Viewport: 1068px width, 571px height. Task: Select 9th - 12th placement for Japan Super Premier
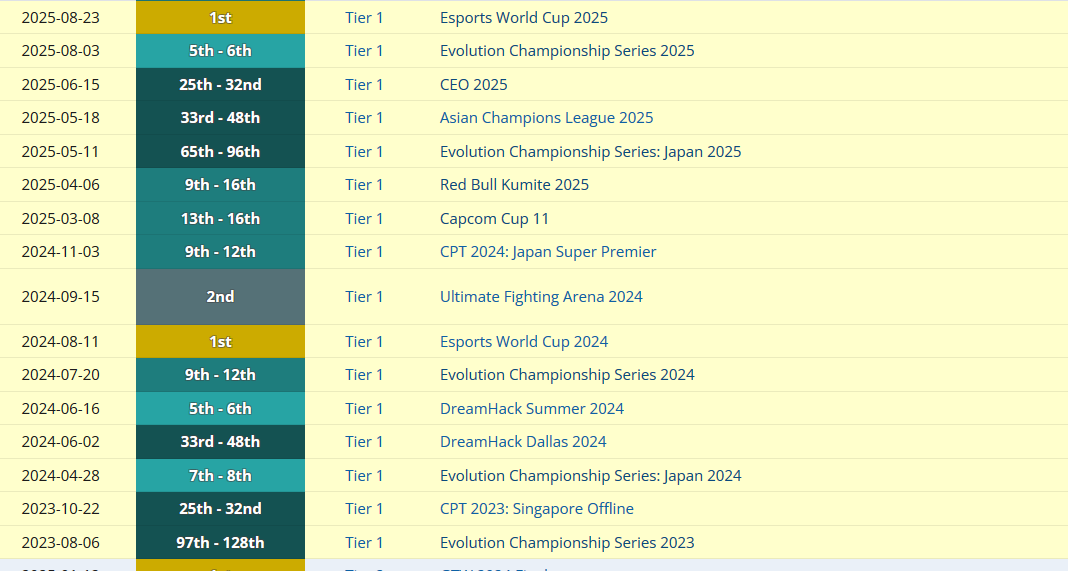(220, 252)
